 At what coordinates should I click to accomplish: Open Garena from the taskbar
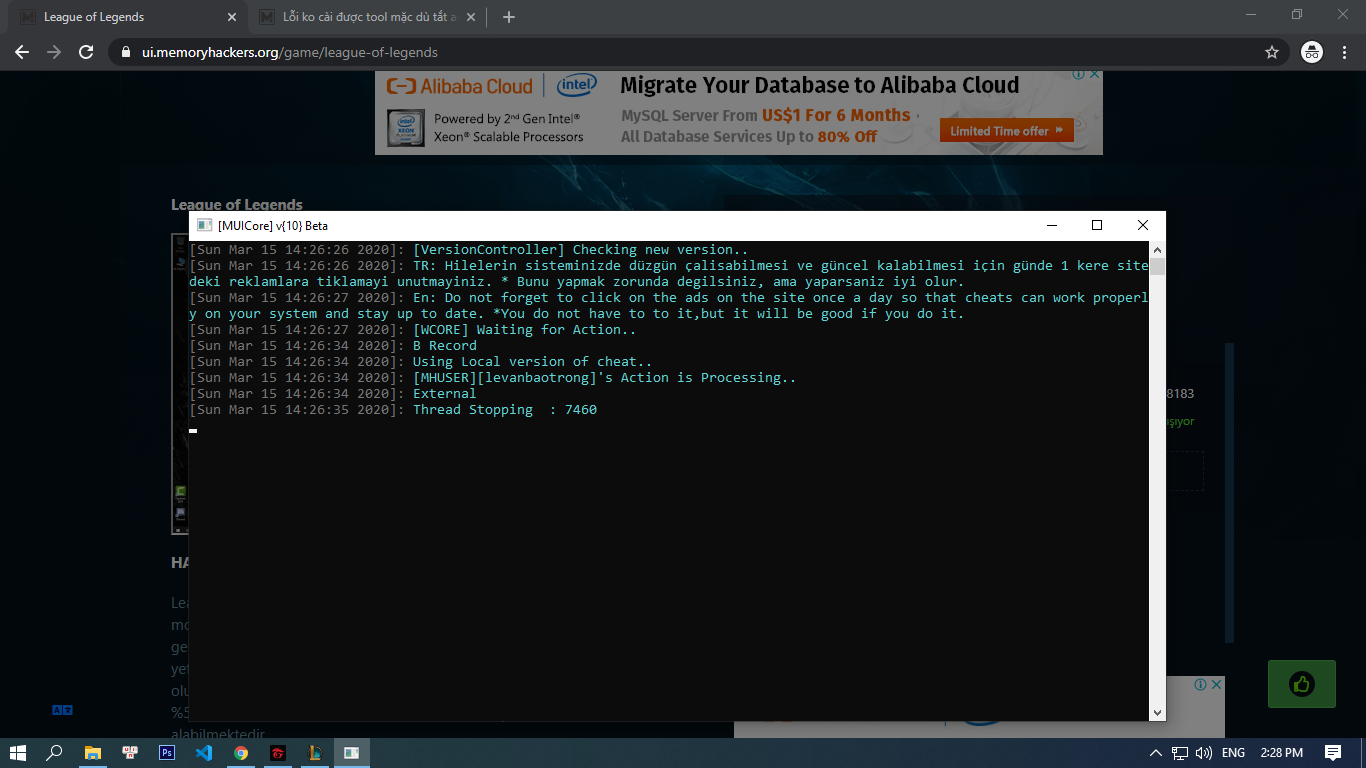(278, 752)
